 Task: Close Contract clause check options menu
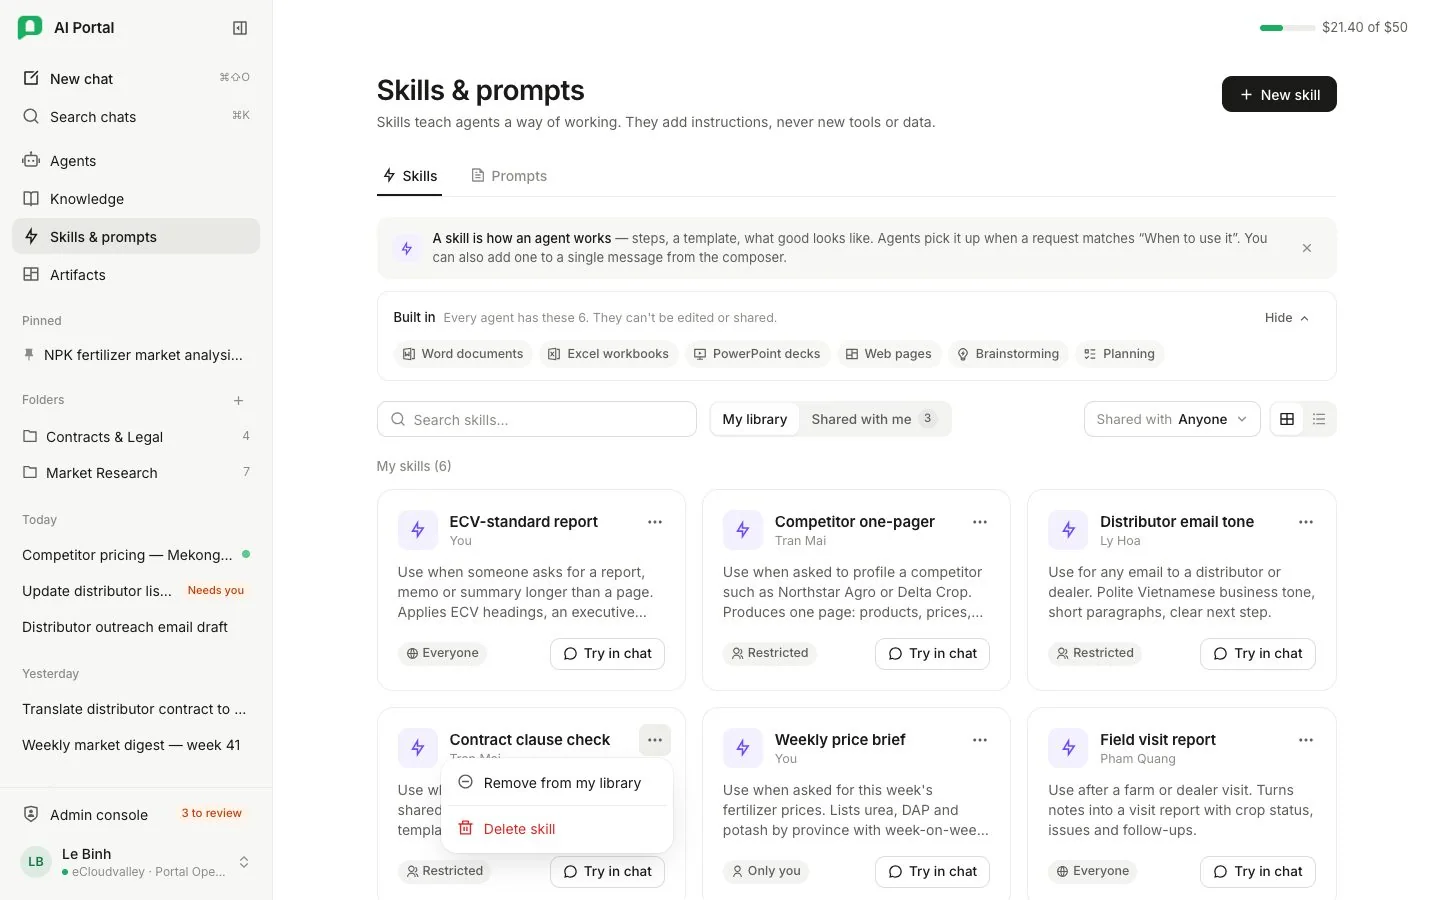[x=655, y=740]
